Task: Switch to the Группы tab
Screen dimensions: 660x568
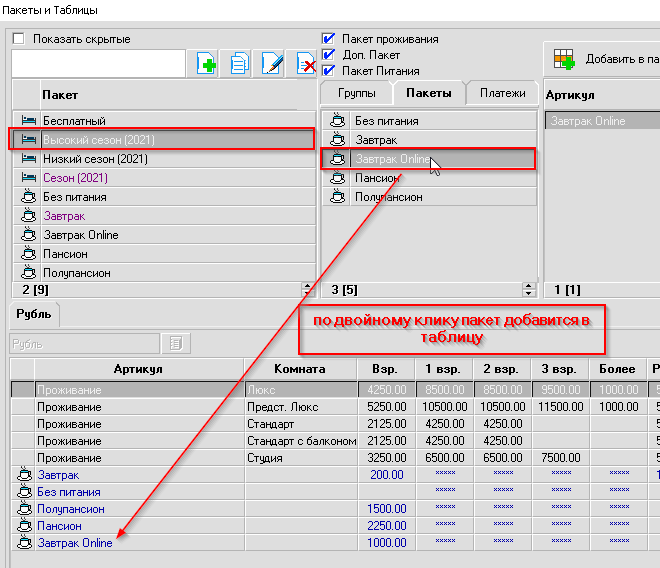Action: pyautogui.click(x=356, y=93)
